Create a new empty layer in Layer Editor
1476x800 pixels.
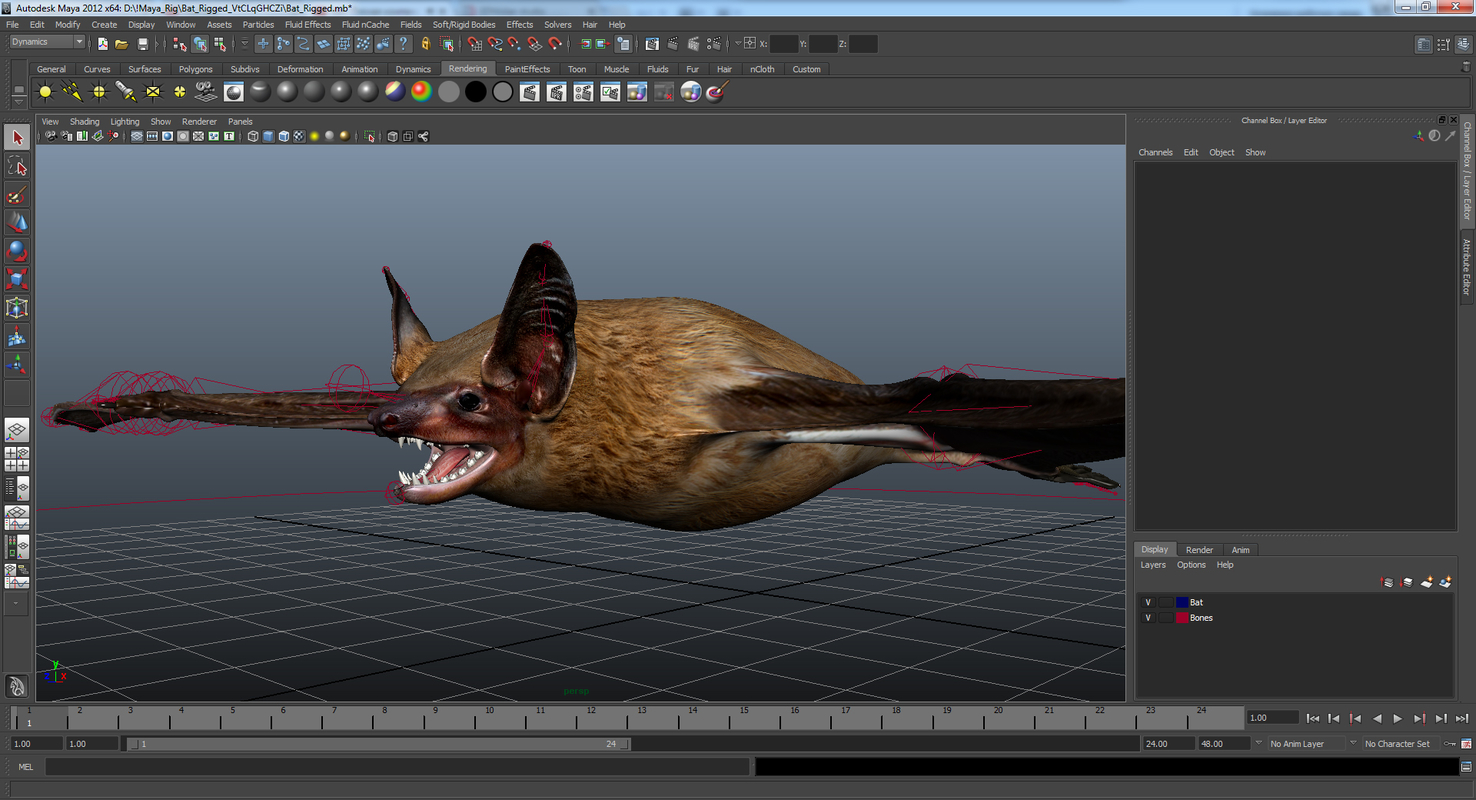[x=1427, y=581]
